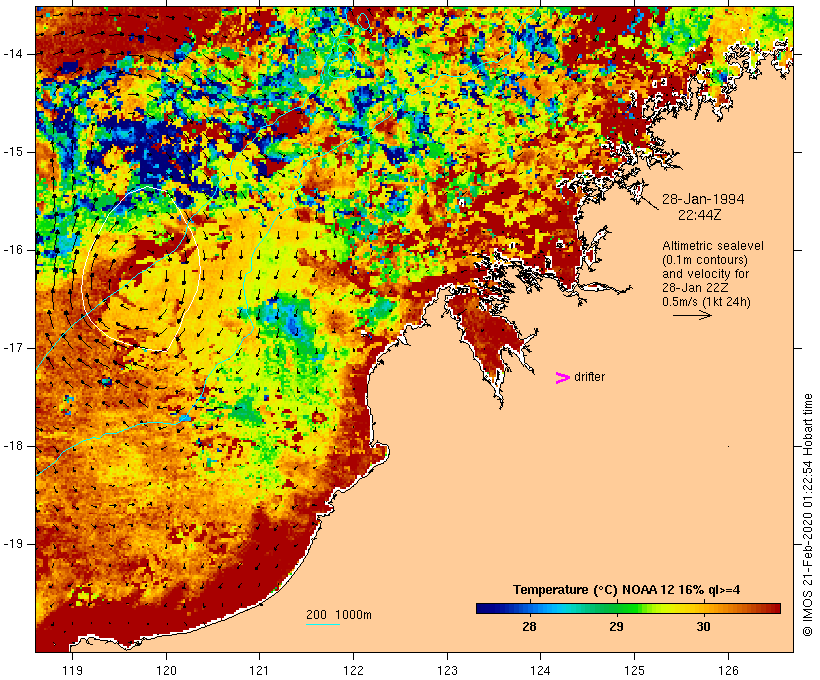
Task: Click the magenta drifter marker symbol
Action: point(562,378)
